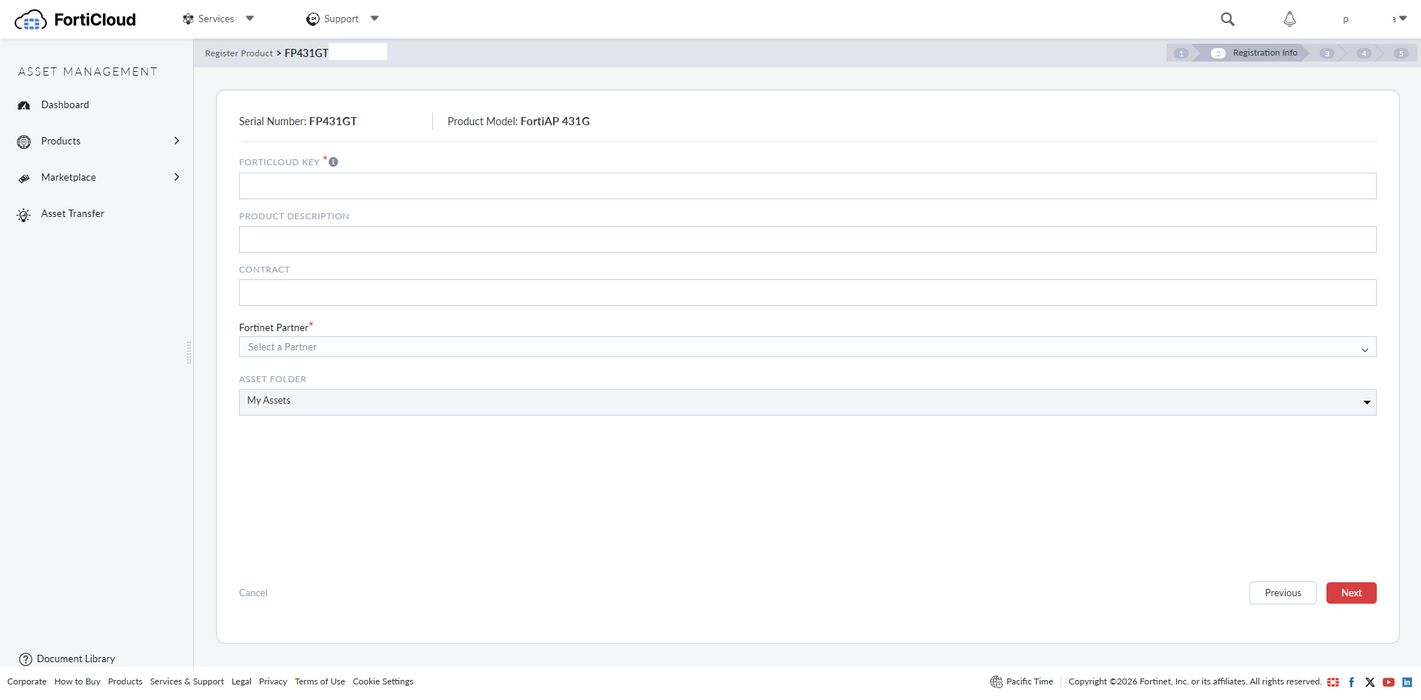Screen dimensions: 1421x700
Task: Open the YouTube icon in footer
Action: tap(1388, 682)
